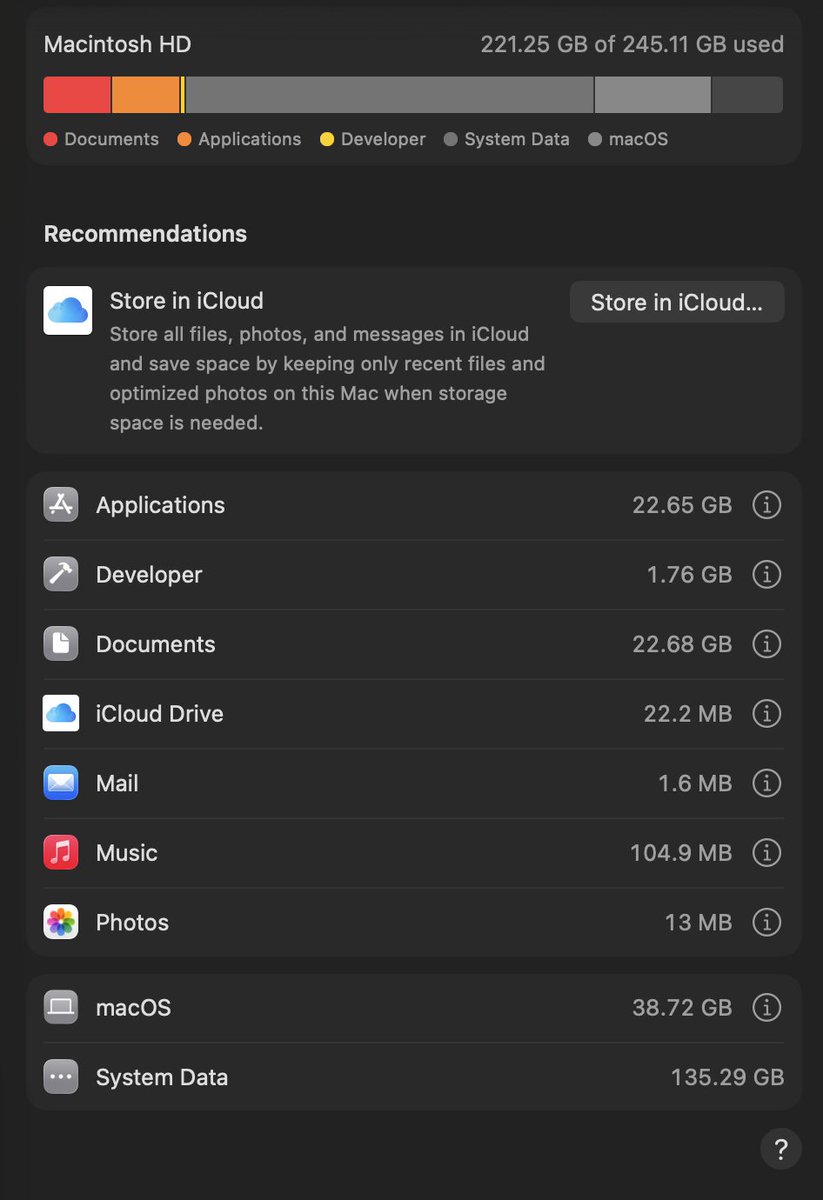Open help with the question mark button

tap(781, 1148)
